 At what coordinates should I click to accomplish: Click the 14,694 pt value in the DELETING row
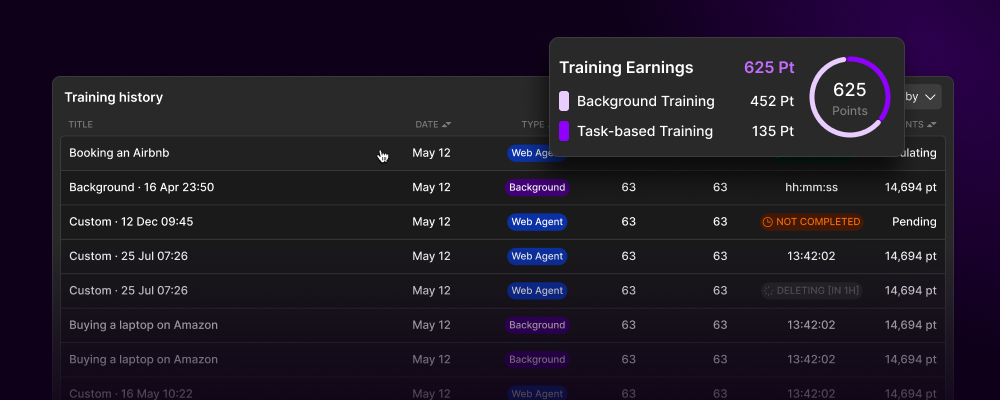click(x=911, y=291)
